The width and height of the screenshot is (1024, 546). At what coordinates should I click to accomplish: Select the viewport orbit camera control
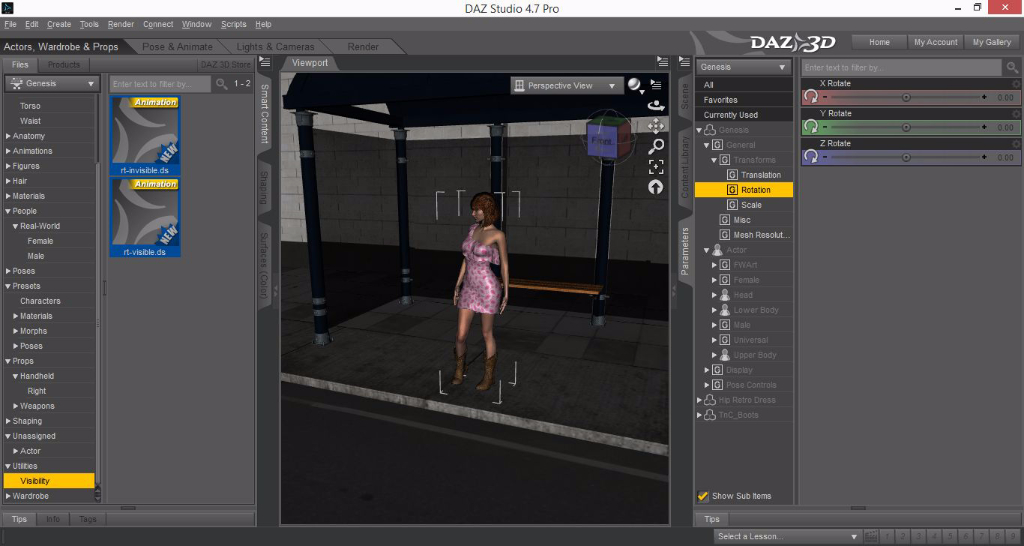(655, 105)
